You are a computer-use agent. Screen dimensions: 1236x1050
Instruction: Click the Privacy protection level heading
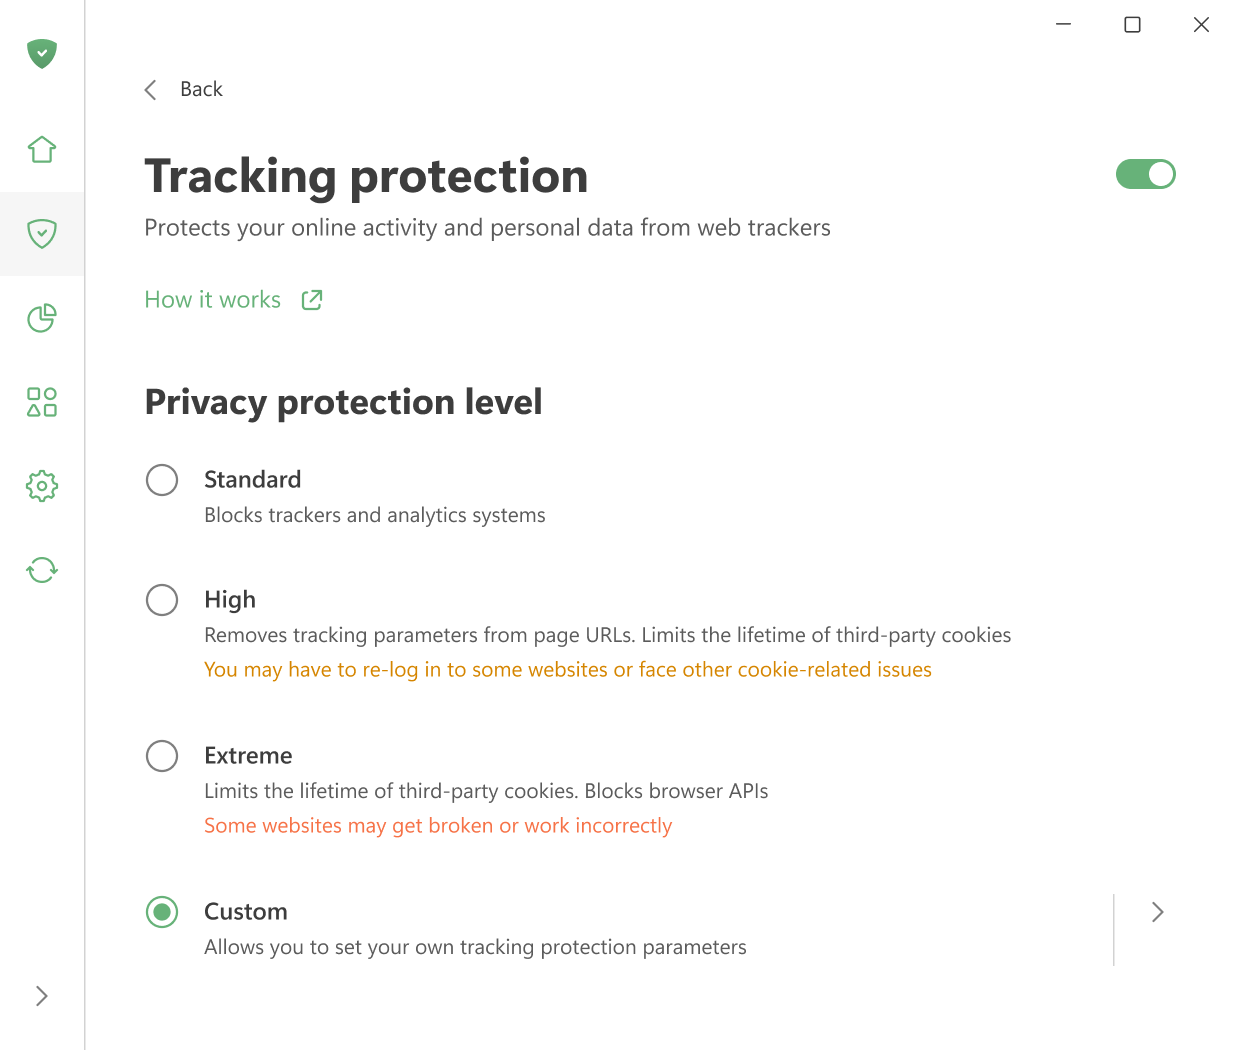(343, 402)
